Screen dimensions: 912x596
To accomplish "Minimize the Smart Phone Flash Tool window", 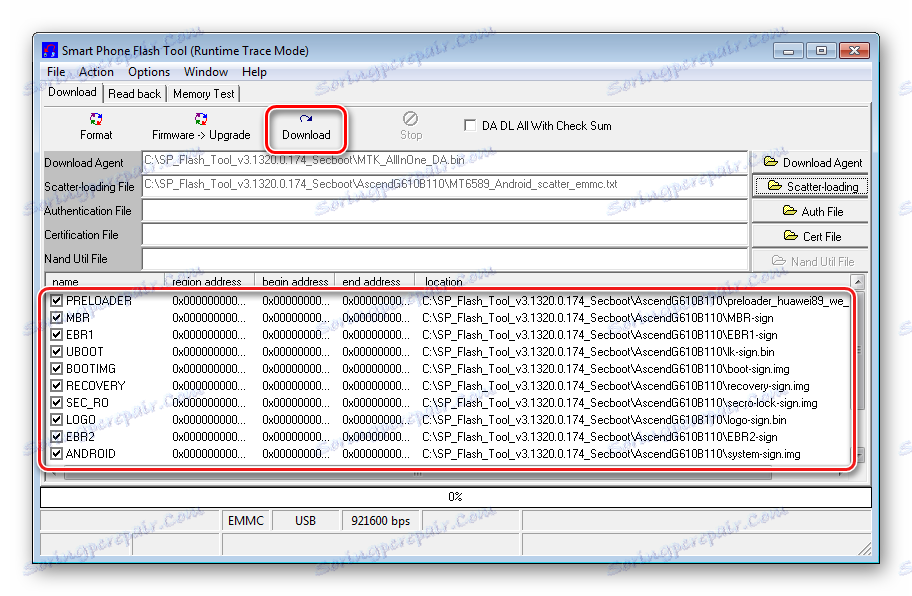I will coord(789,51).
